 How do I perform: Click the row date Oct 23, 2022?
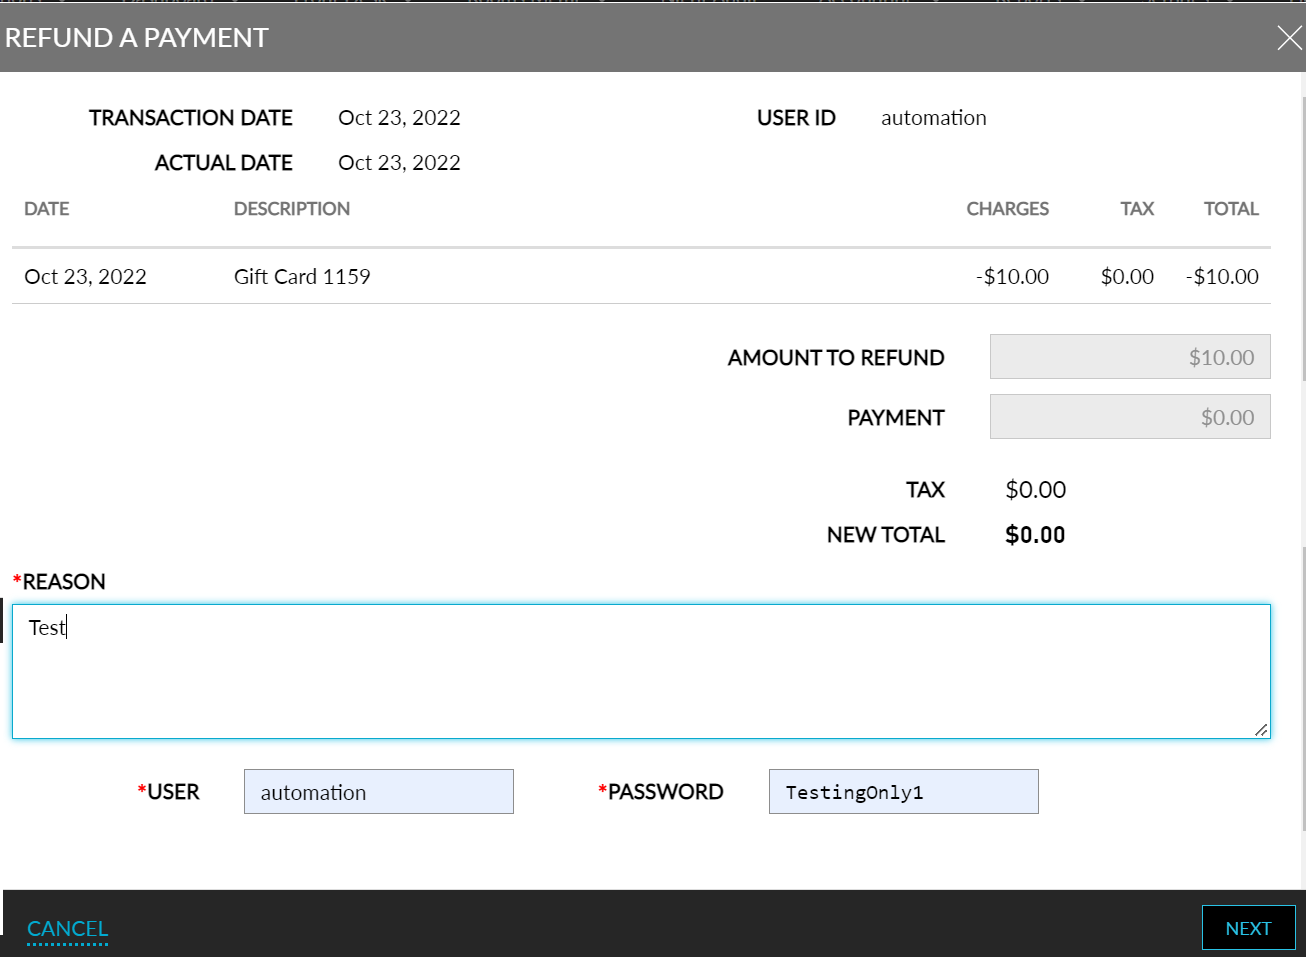(x=85, y=277)
